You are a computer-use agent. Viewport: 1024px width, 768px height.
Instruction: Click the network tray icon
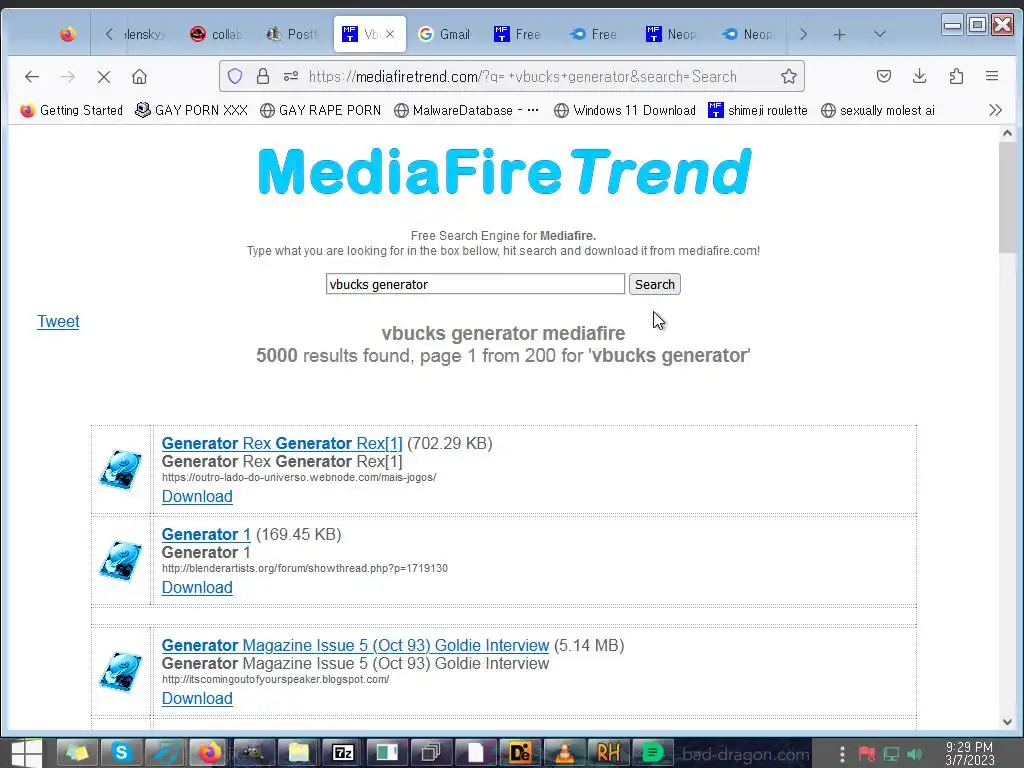891,754
